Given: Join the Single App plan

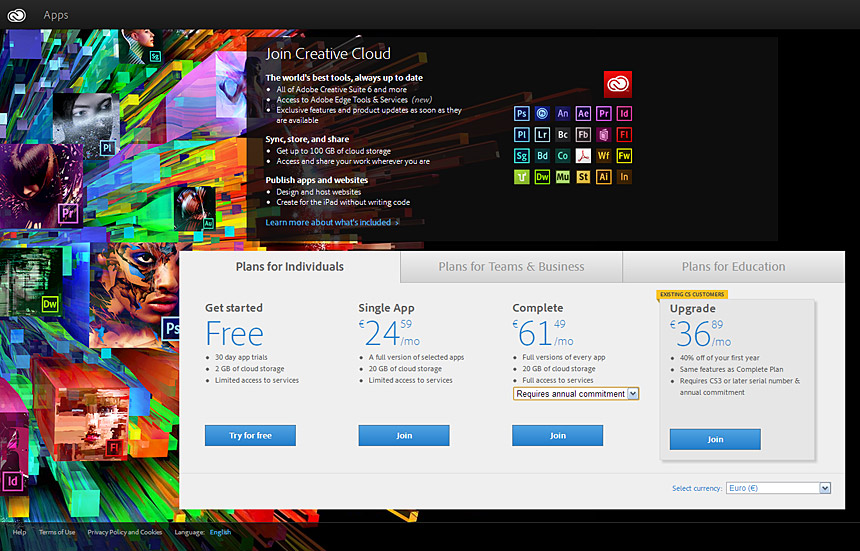Looking at the screenshot, I should coord(403,435).
